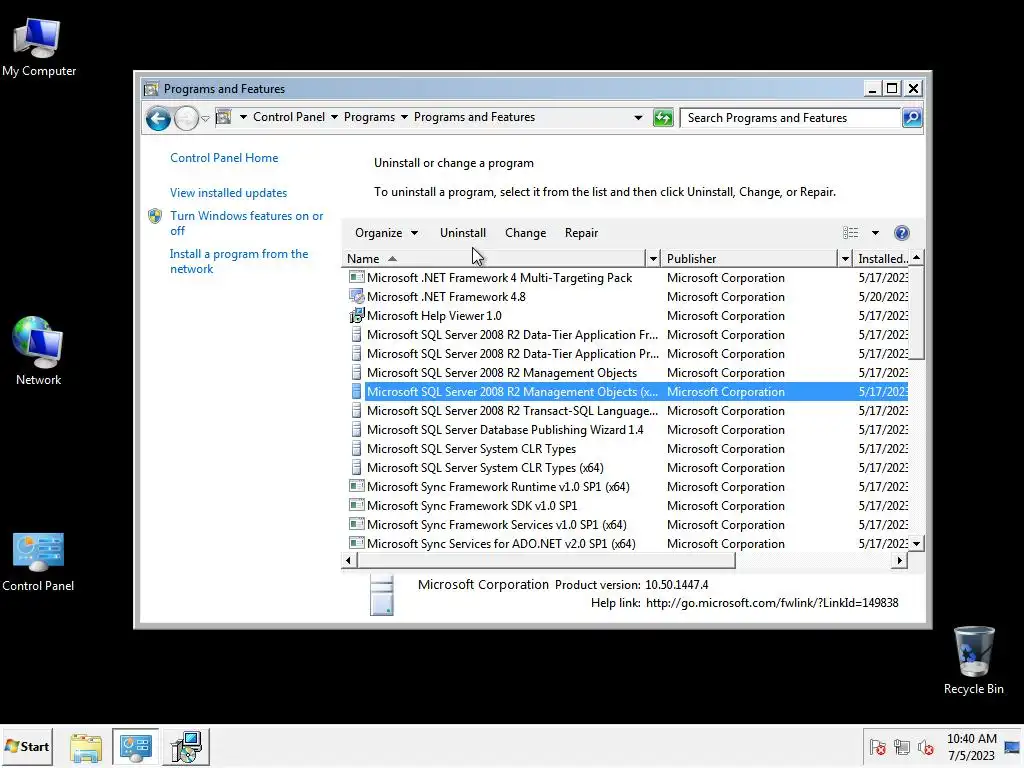This screenshot has height=768, width=1024.
Task: Open the recent pages dropdown arrow
Action: point(205,118)
